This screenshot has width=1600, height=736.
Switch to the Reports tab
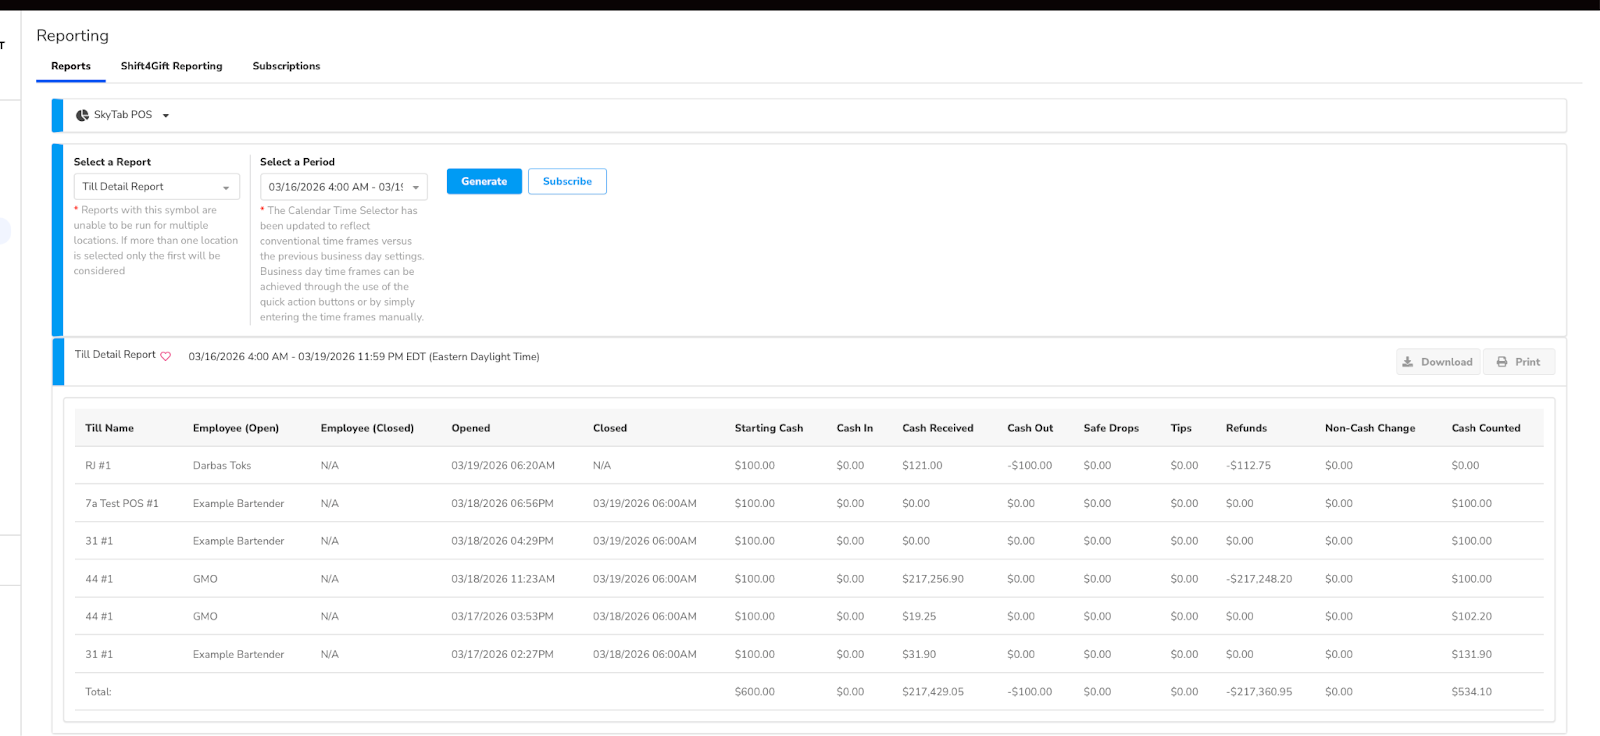point(71,66)
